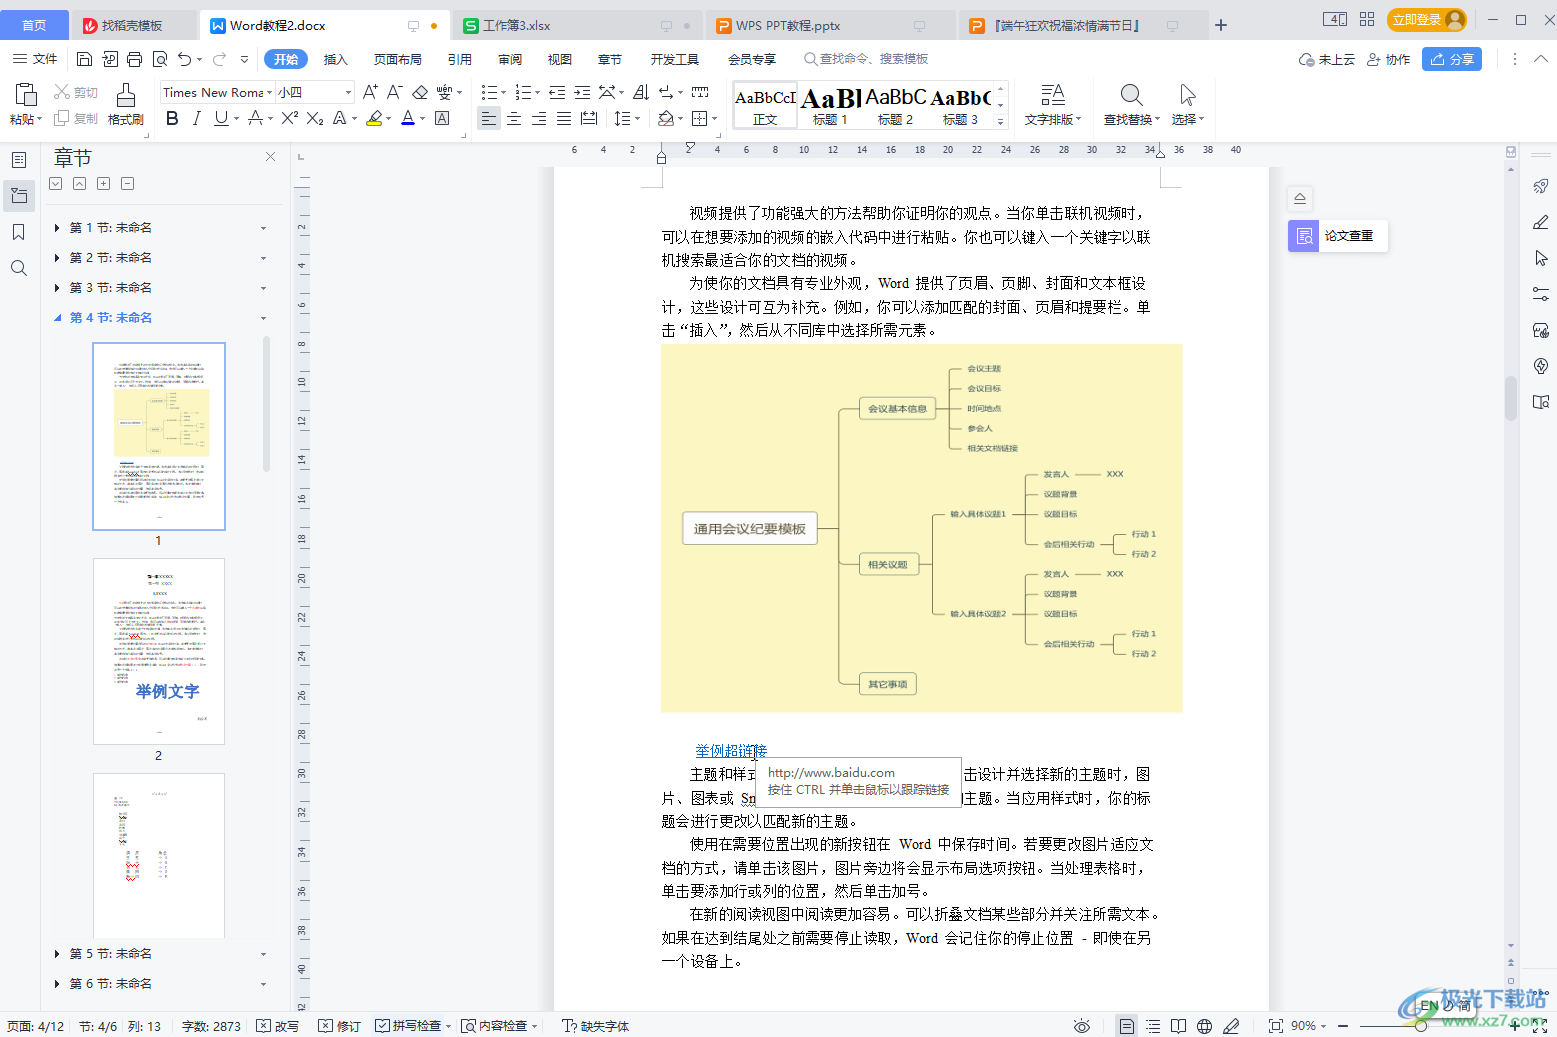Open the search panel in left sidebar

[19, 268]
